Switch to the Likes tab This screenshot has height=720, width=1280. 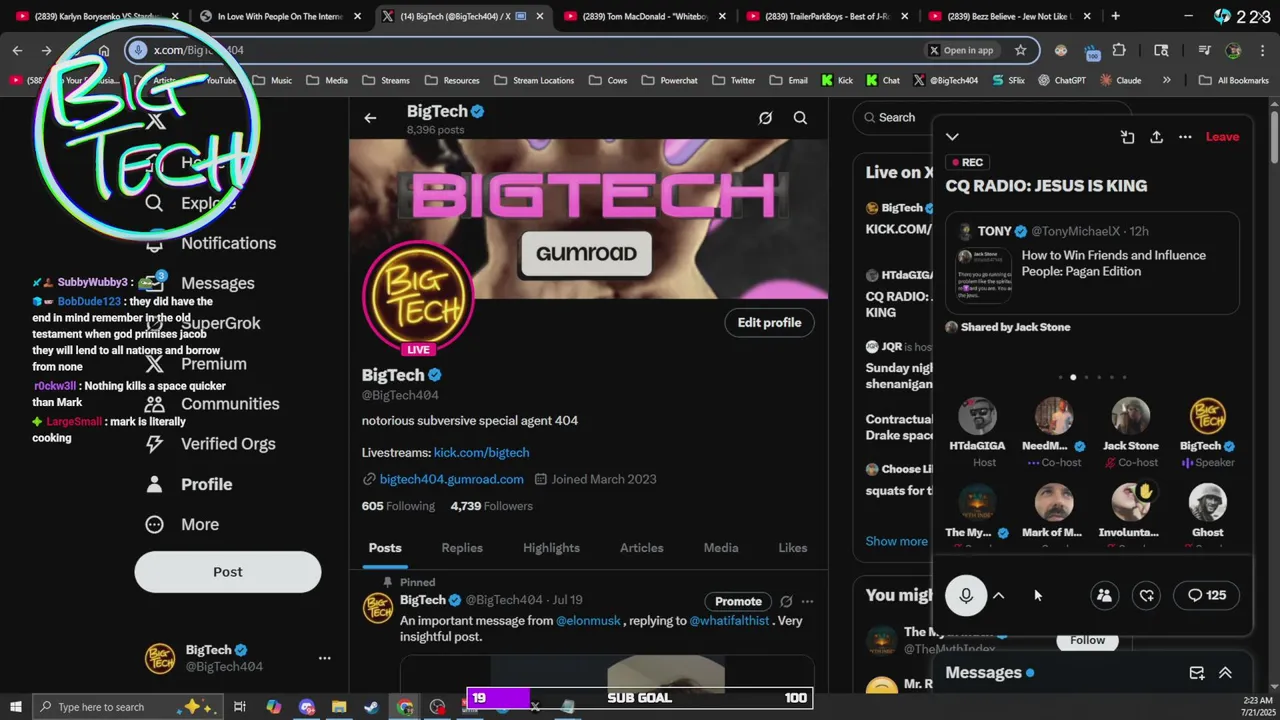(x=793, y=548)
